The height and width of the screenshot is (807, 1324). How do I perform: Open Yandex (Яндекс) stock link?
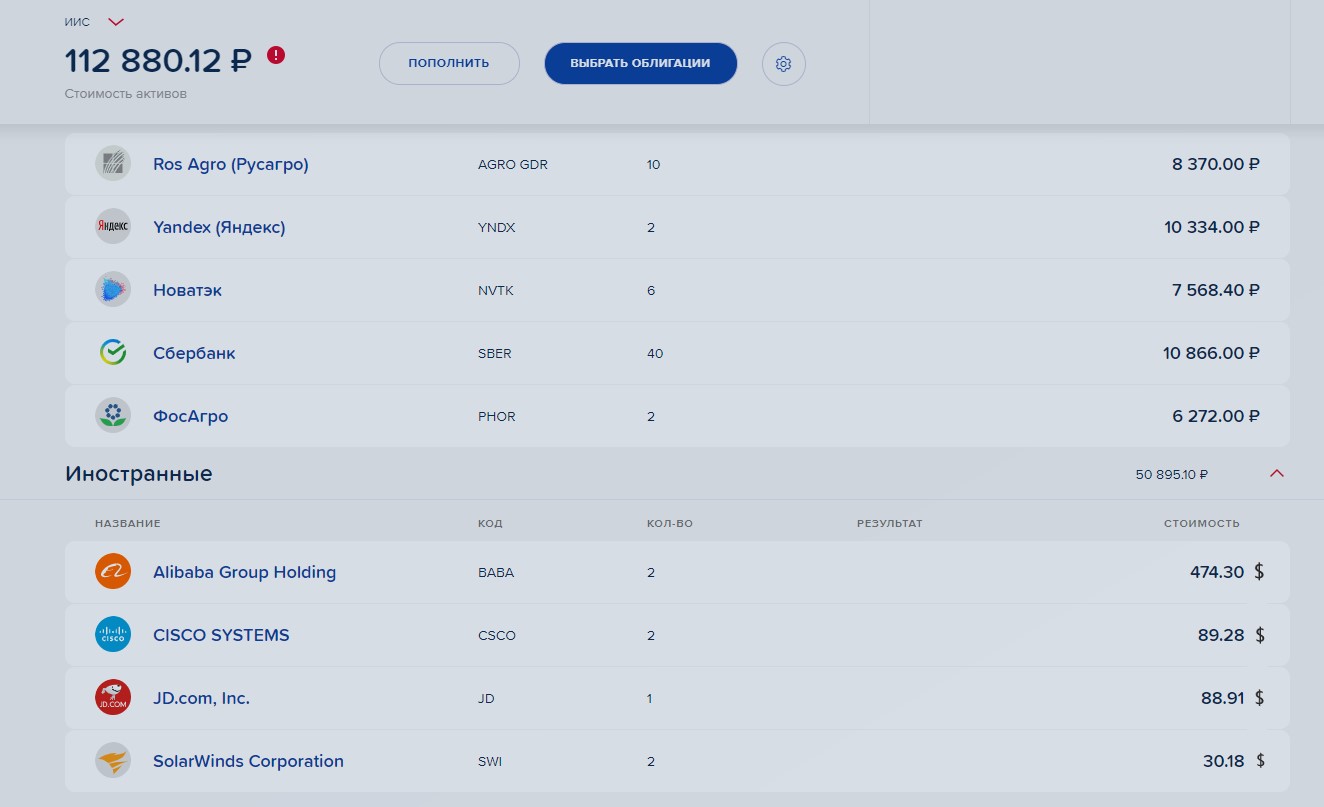point(219,227)
